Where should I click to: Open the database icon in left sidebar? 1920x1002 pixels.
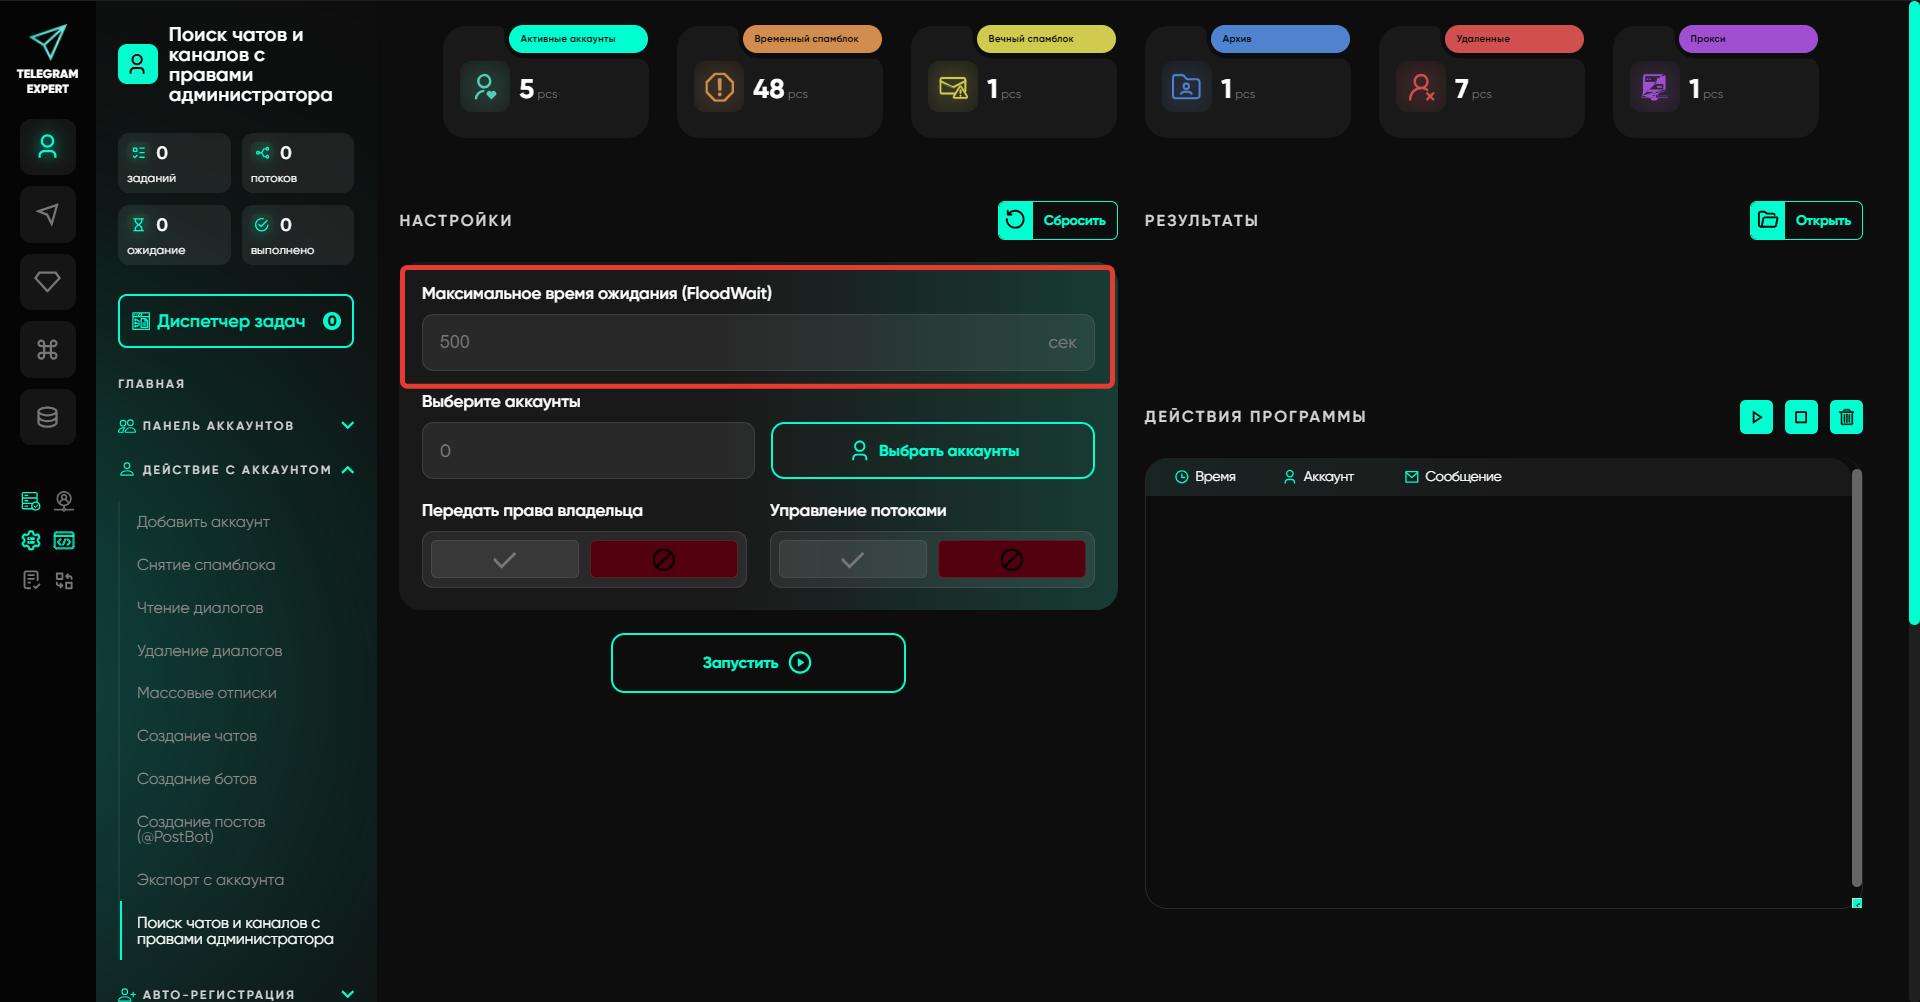coord(47,417)
